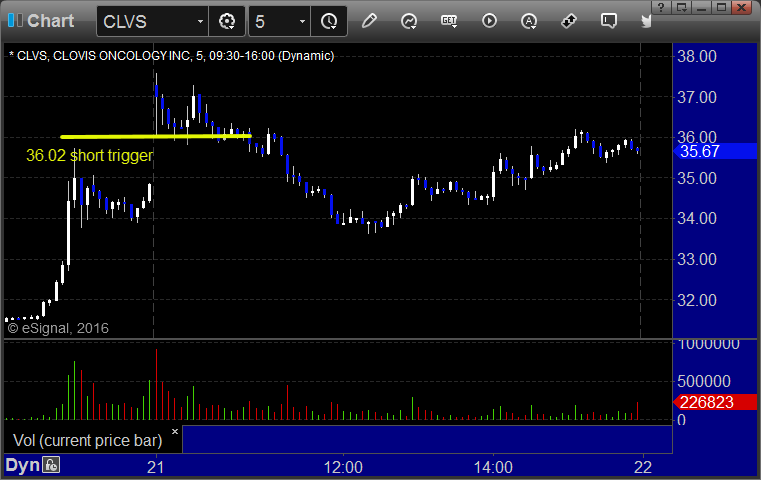The width and height of the screenshot is (761, 480).
Task: Click the 21 date axis label
Action: point(155,467)
